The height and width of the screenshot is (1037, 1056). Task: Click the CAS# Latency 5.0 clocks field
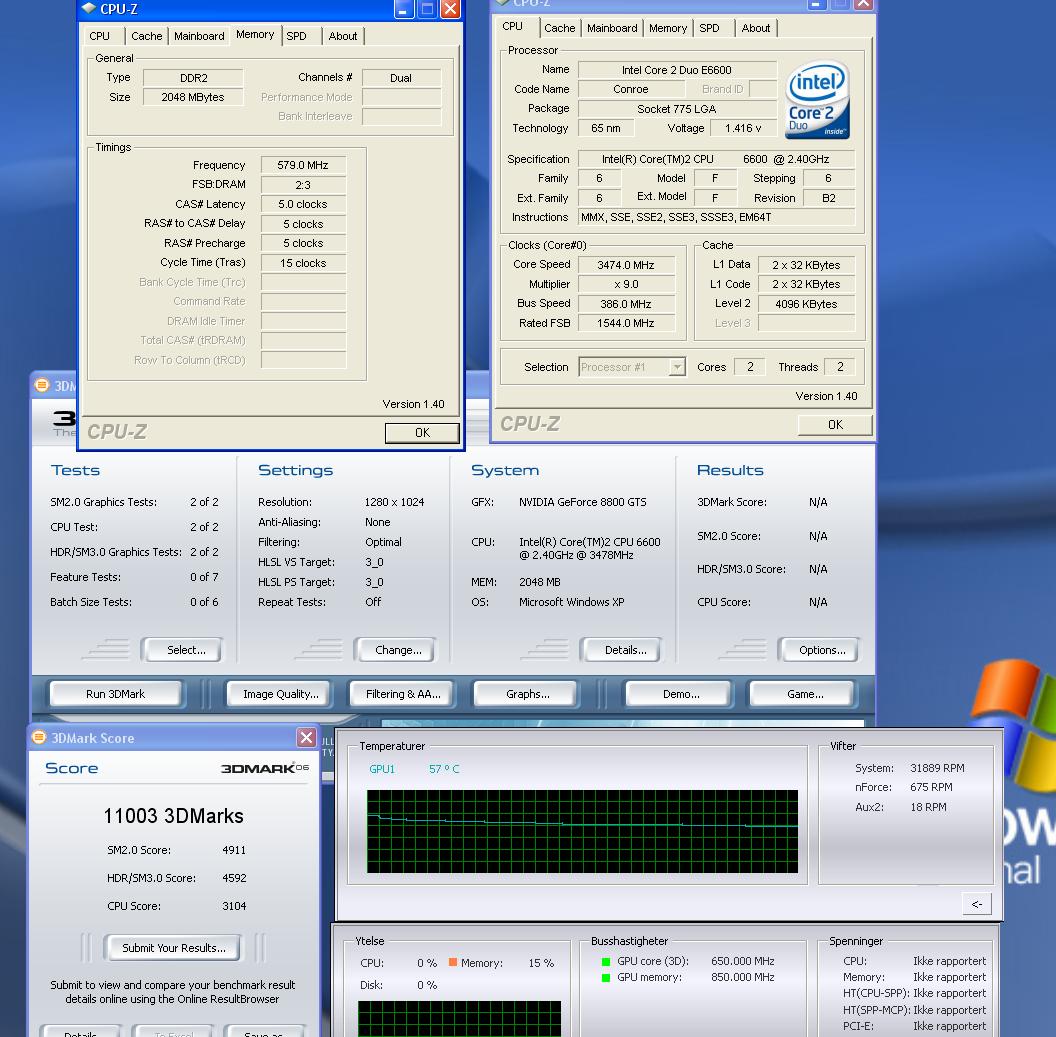[x=303, y=204]
